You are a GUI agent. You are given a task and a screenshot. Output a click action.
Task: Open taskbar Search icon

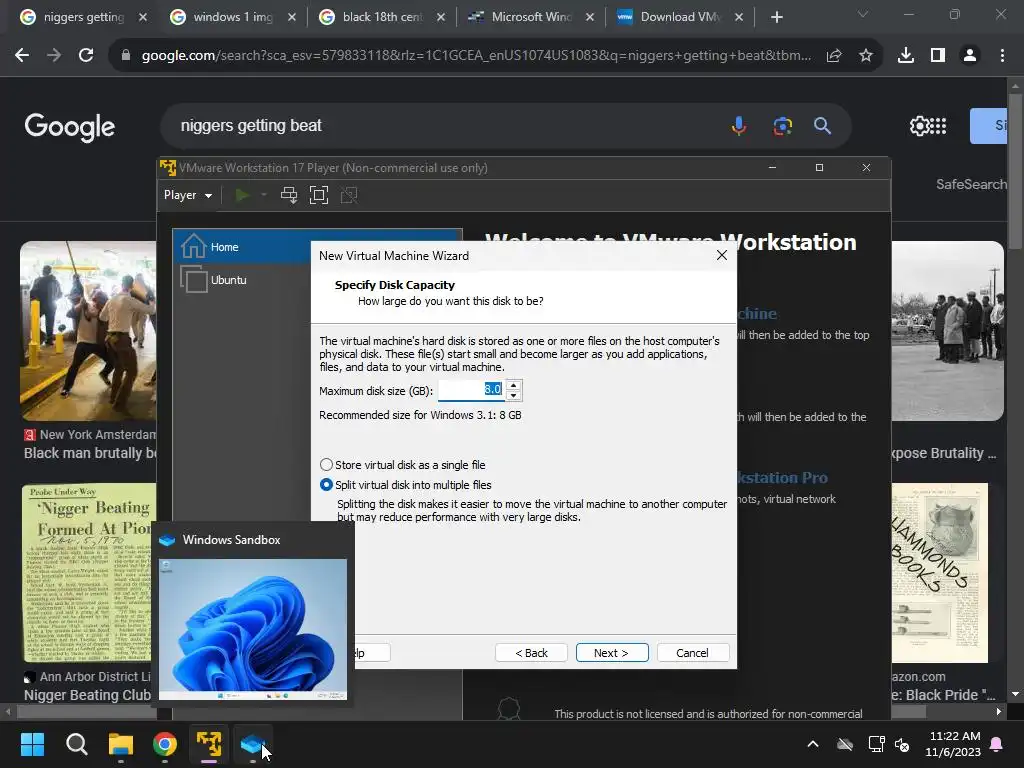click(76, 744)
